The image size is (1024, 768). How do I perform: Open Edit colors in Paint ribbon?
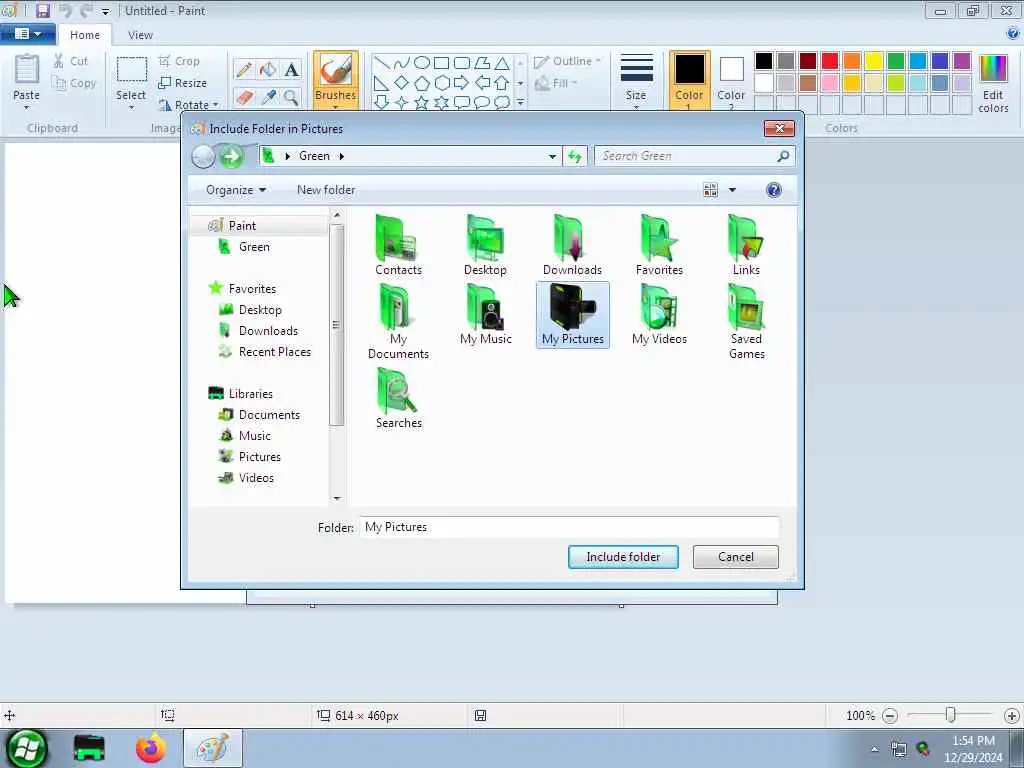tap(993, 84)
